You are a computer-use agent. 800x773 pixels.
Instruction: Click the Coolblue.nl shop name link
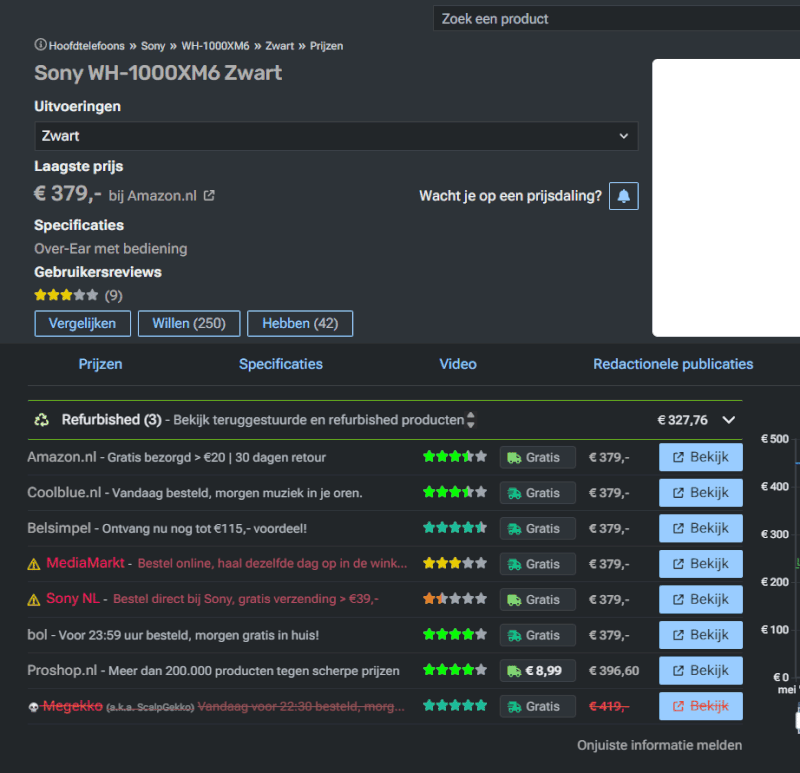[x=64, y=492]
